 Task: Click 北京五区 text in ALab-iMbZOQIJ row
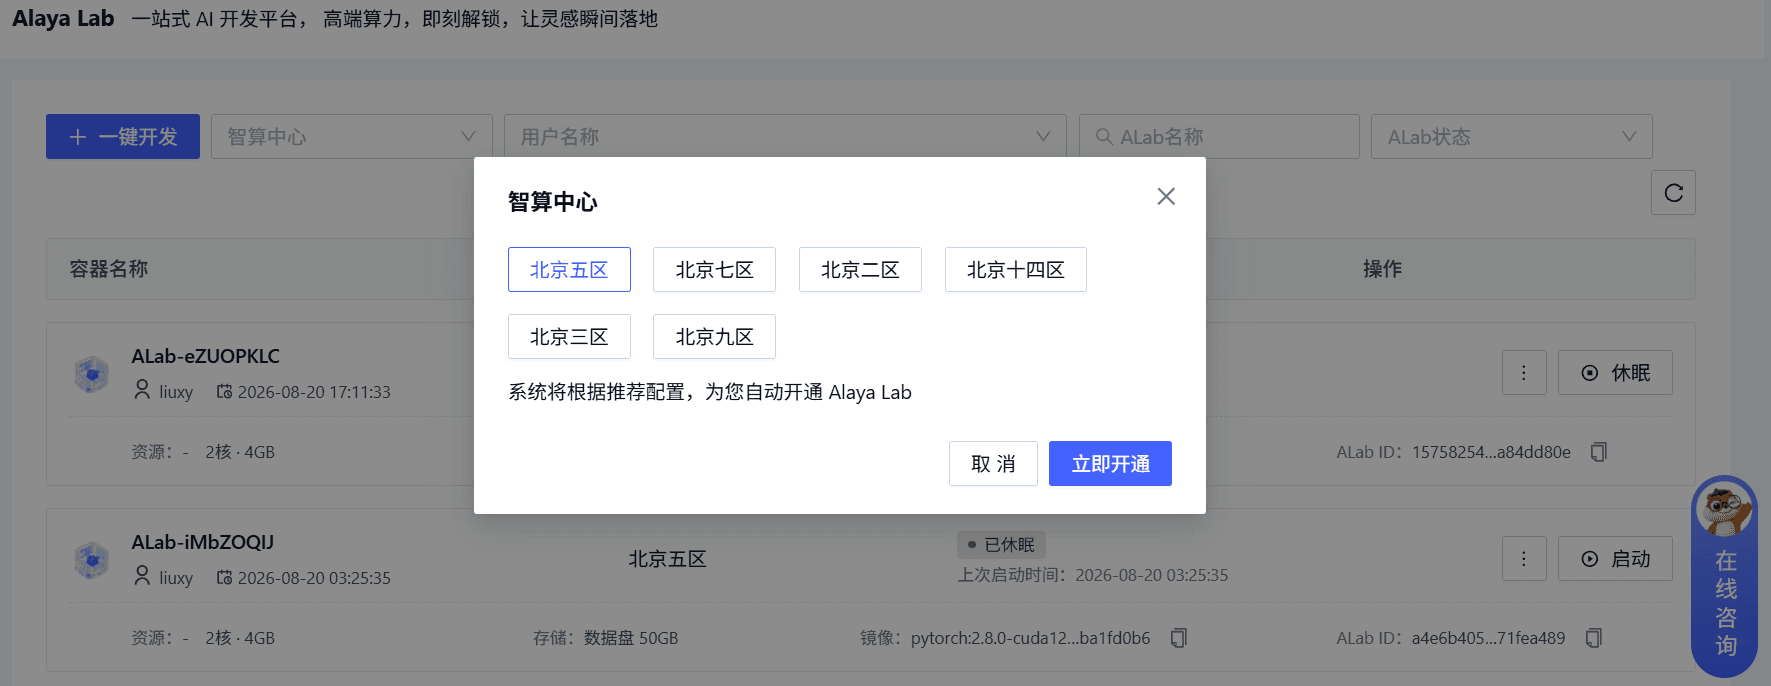[x=667, y=559]
